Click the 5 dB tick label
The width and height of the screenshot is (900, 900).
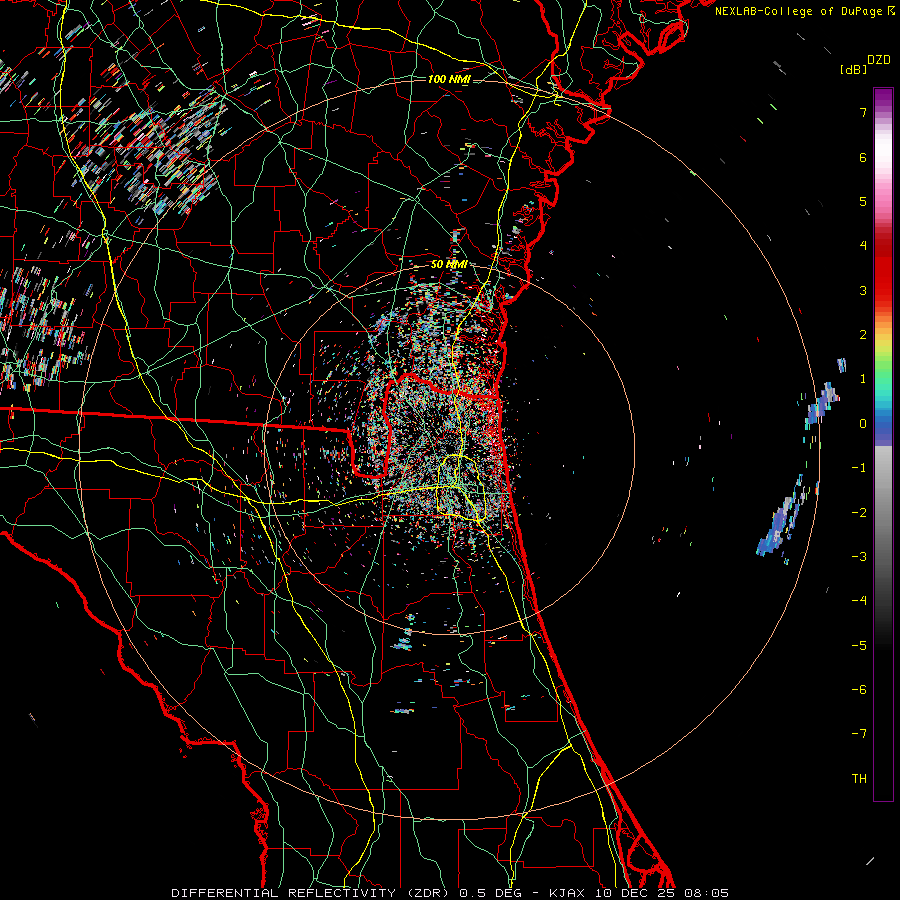863,201
